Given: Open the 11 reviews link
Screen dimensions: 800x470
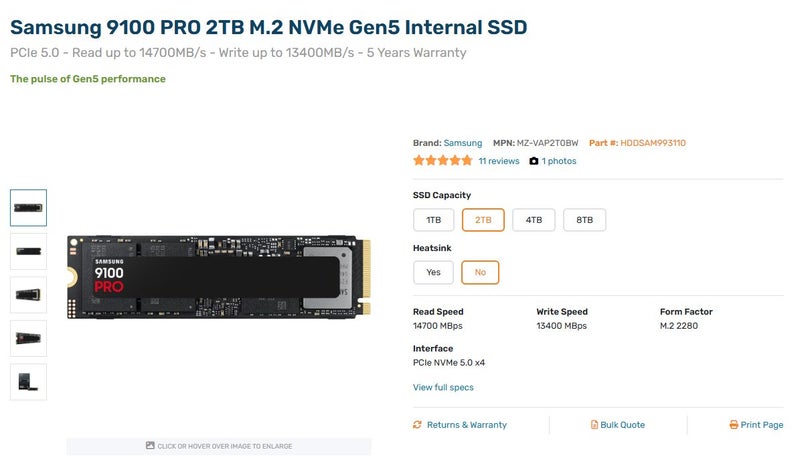Looking at the screenshot, I should [x=499, y=161].
